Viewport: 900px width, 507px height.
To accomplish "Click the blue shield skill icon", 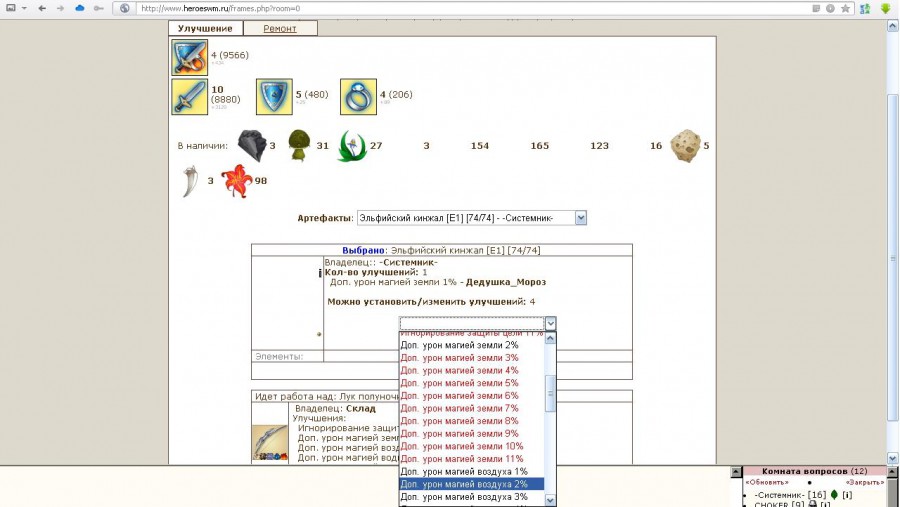I will [274, 96].
